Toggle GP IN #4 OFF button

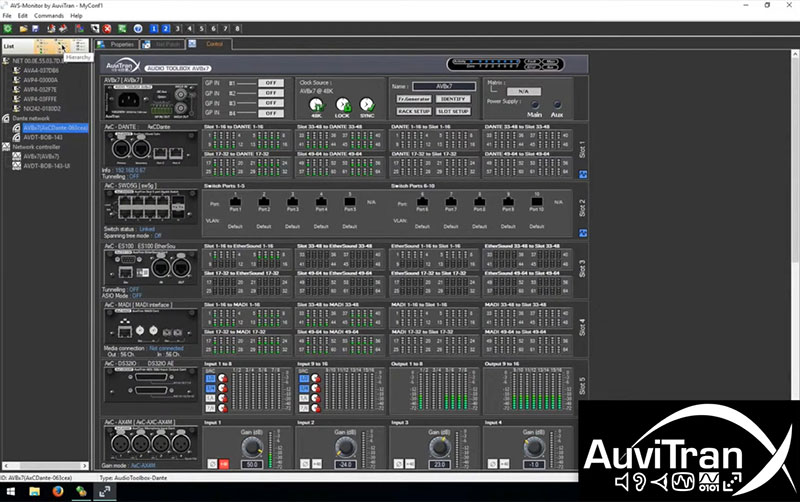[271, 113]
